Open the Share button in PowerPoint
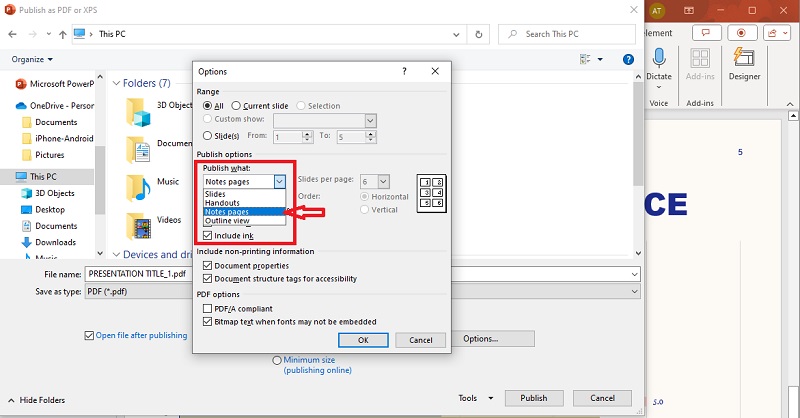The width and height of the screenshot is (800, 418). tap(777, 33)
